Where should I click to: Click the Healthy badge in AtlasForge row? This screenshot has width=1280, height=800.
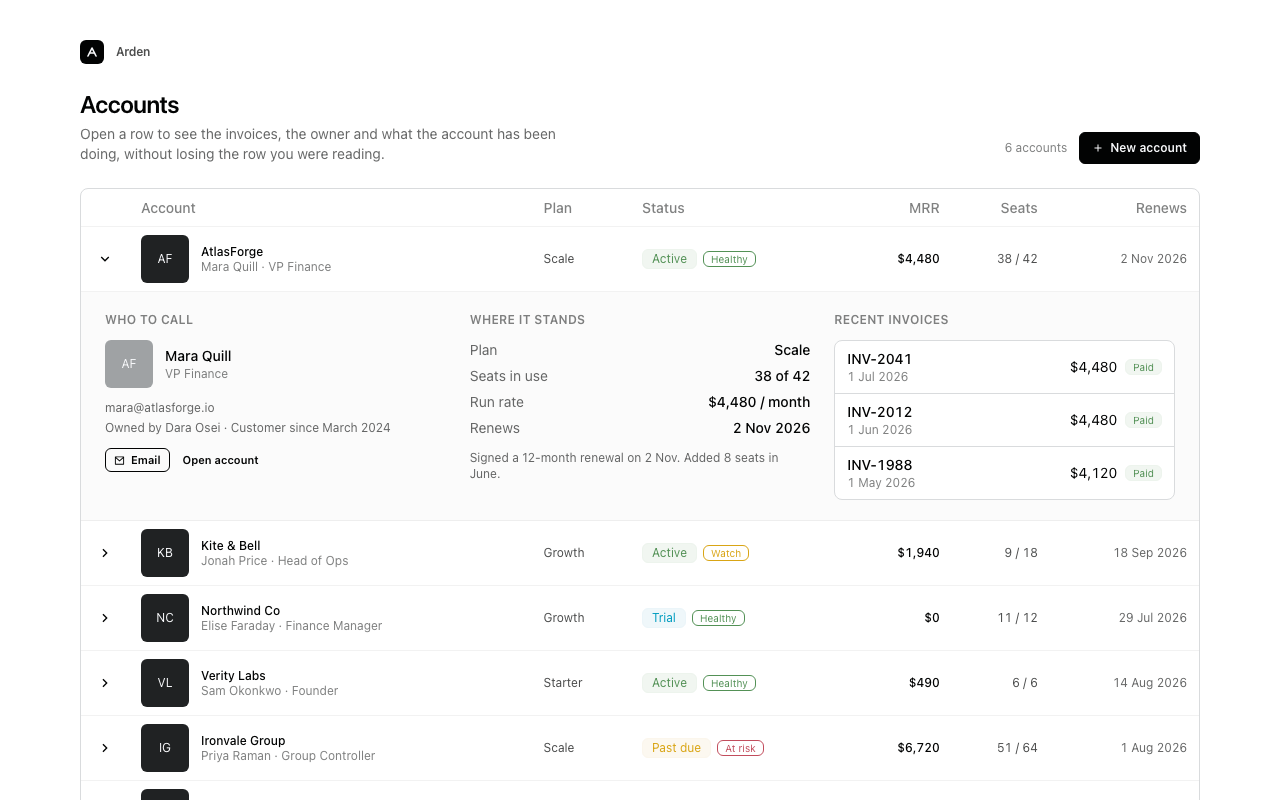pos(729,259)
